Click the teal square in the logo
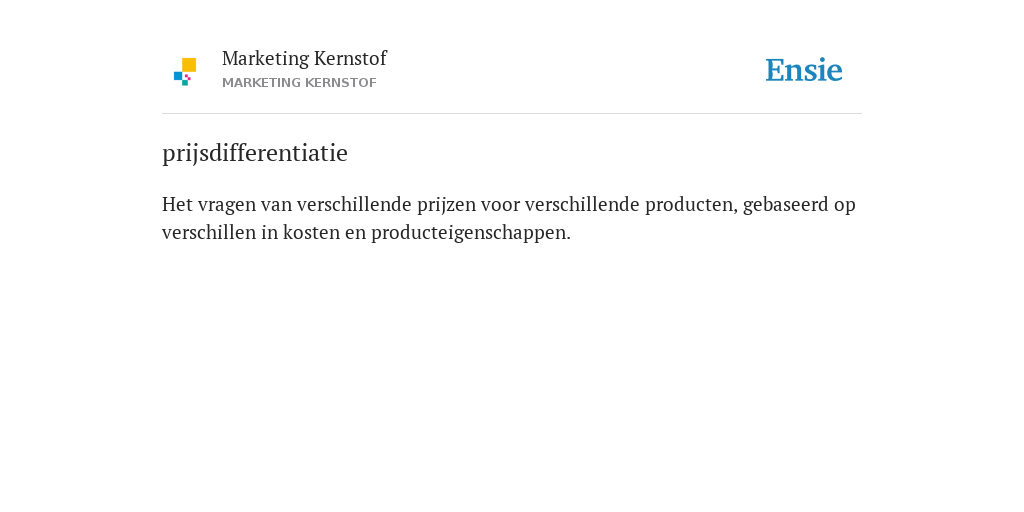Viewport: 1024px width, 512px height. coord(185,83)
